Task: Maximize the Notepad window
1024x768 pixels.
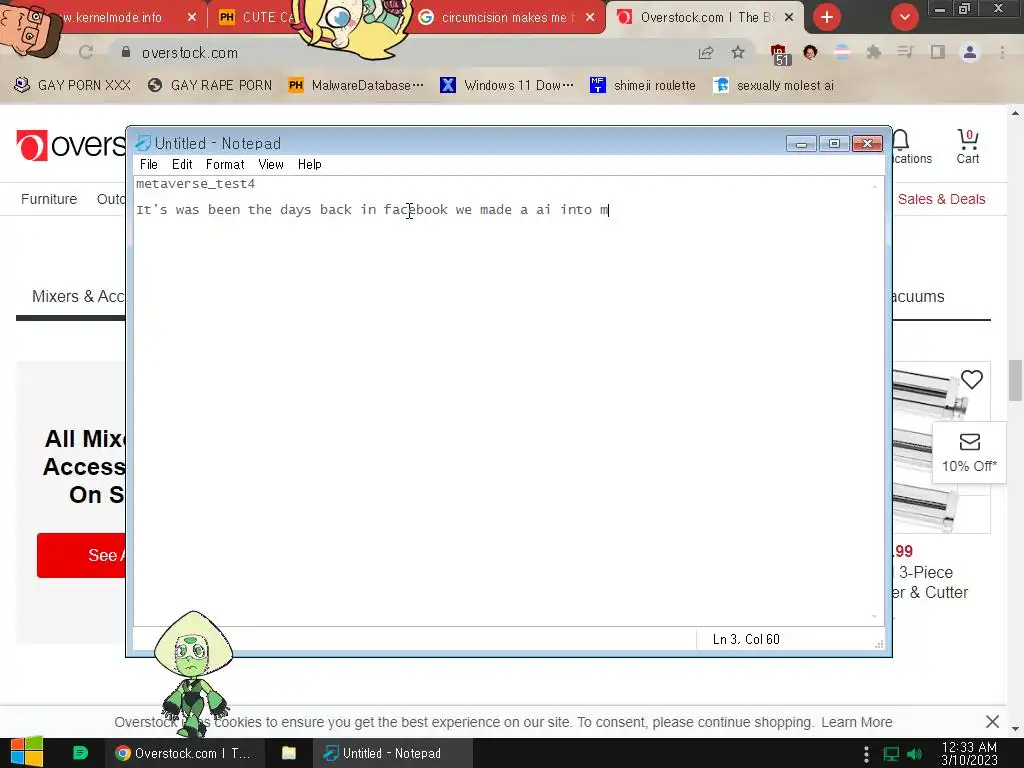Action: pos(834,144)
